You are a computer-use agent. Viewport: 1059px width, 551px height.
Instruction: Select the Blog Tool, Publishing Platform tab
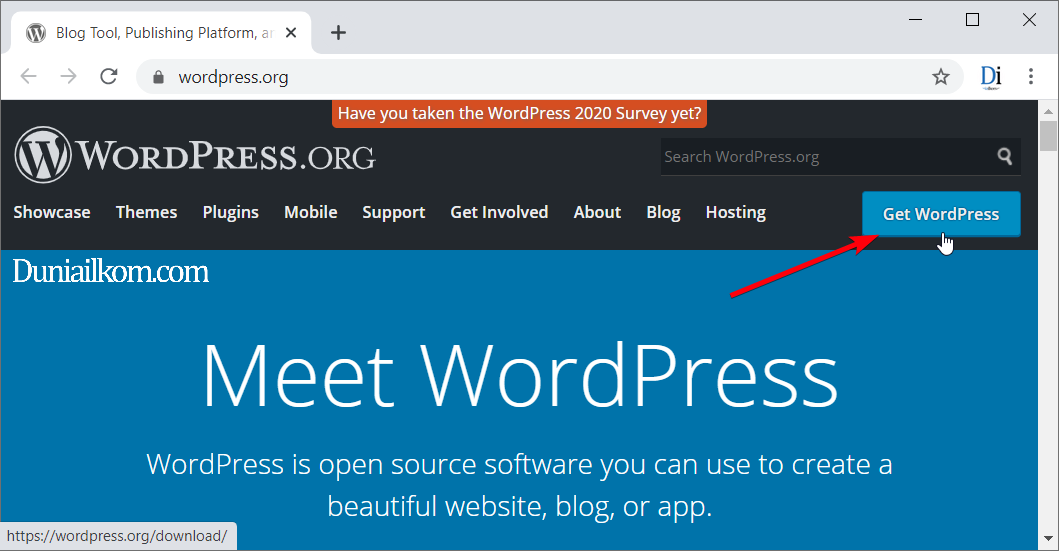point(161,32)
